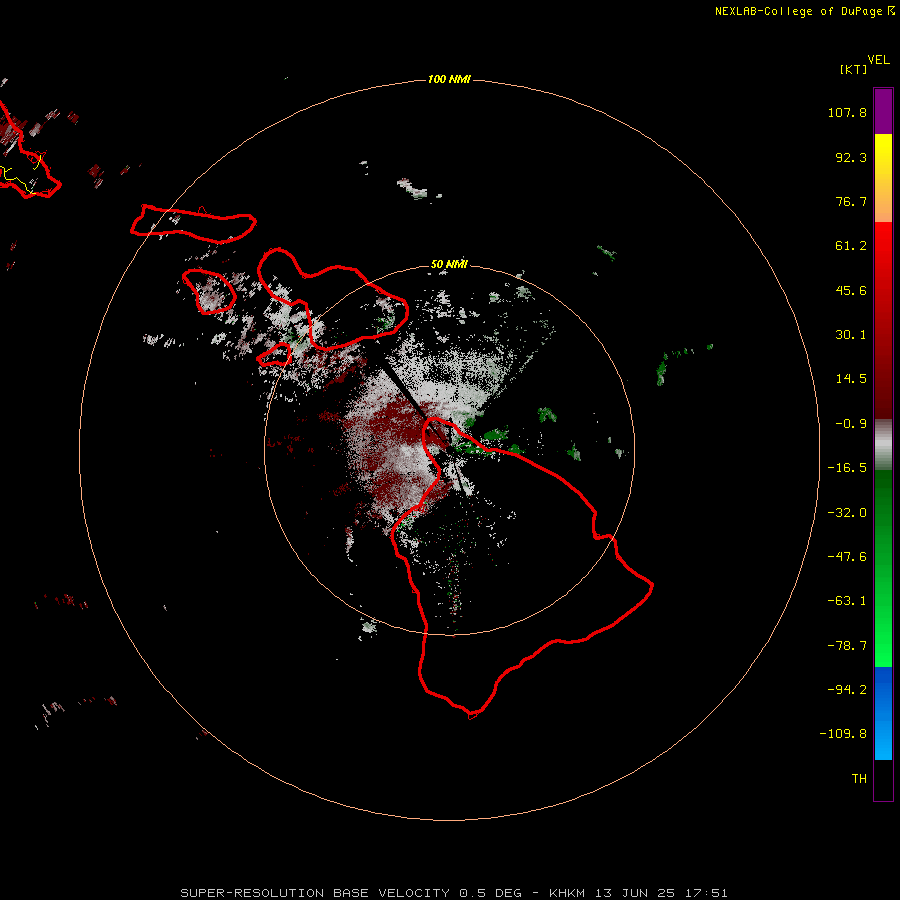Viewport: 900px width, 900px height.
Task: Click the -32.0 legend value
Action: (x=847, y=513)
